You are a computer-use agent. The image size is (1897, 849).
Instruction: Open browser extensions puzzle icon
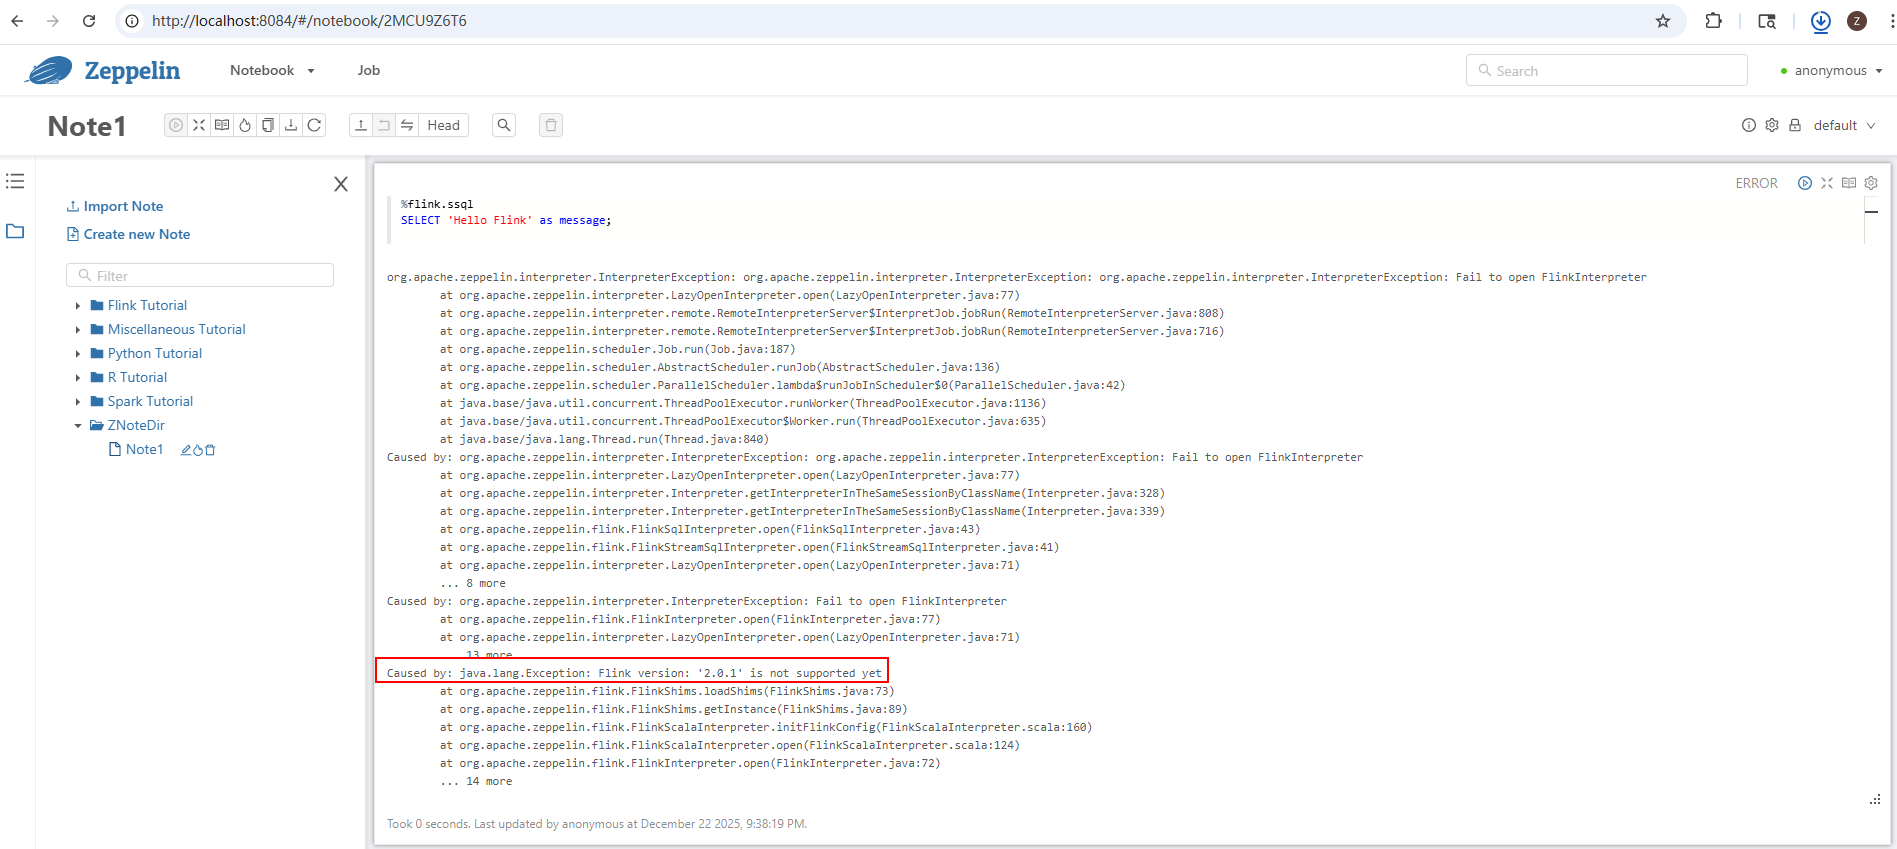1714,20
